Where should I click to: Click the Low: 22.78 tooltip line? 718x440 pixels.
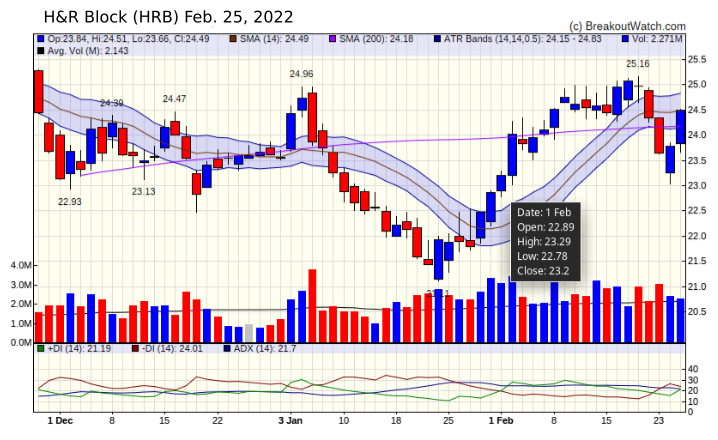[543, 256]
